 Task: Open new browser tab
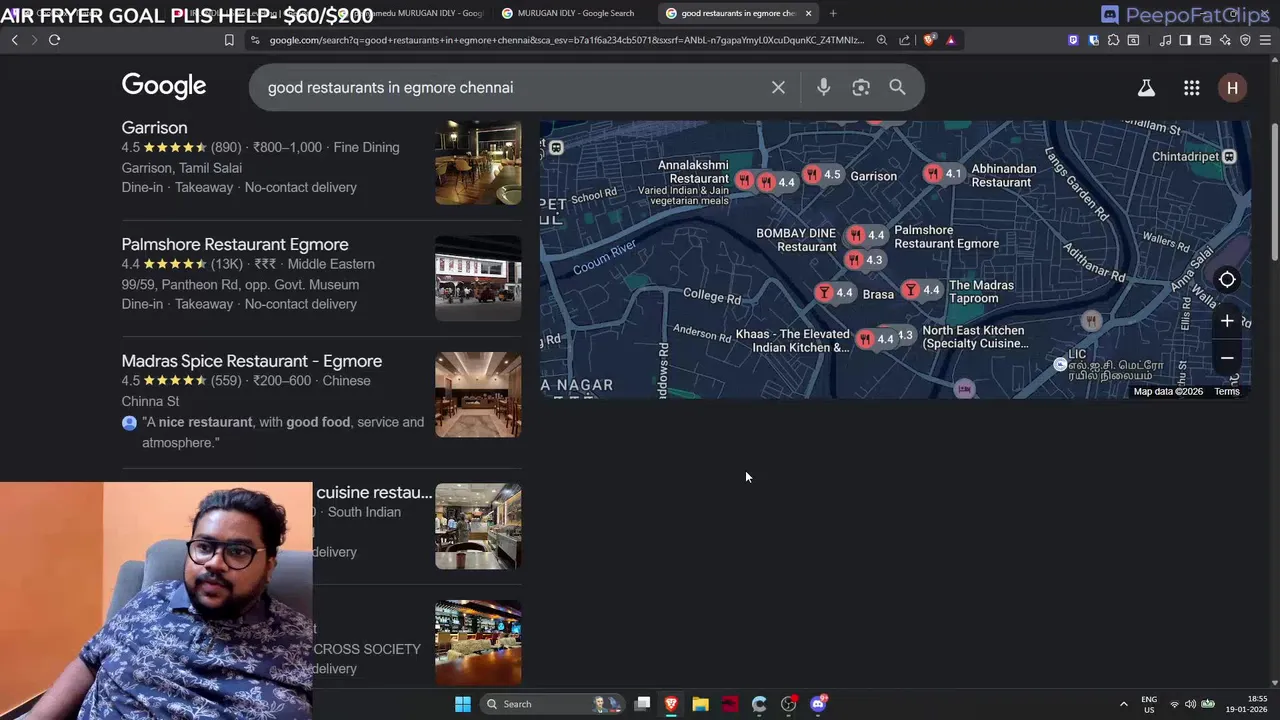(833, 13)
